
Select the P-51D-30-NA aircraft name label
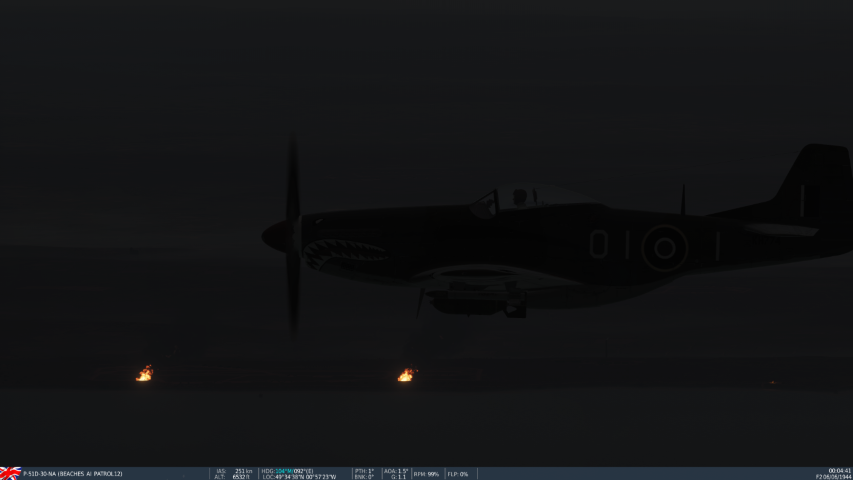coord(72,474)
